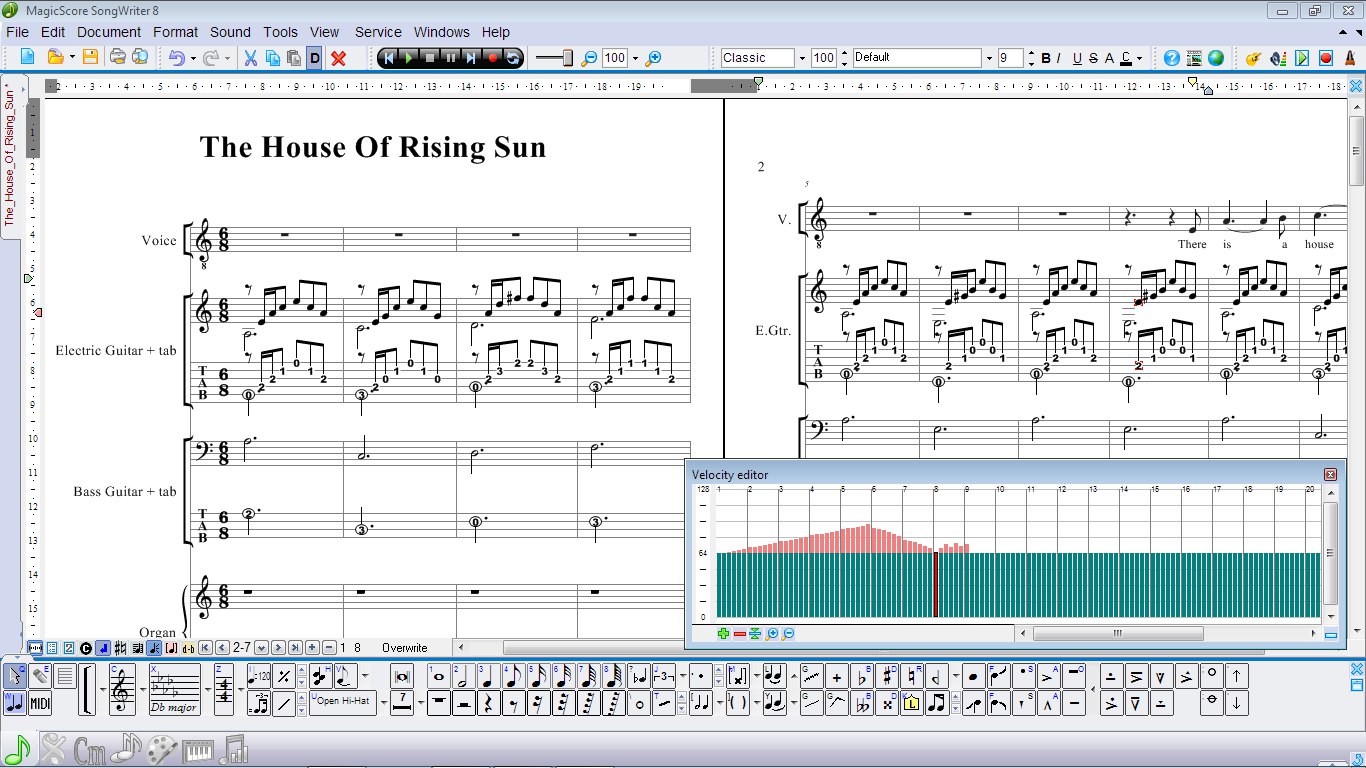Select The_House_Of_Rising_Sun vertical document tab
Image resolution: width=1366 pixels, height=768 pixels.
[x=10, y=155]
